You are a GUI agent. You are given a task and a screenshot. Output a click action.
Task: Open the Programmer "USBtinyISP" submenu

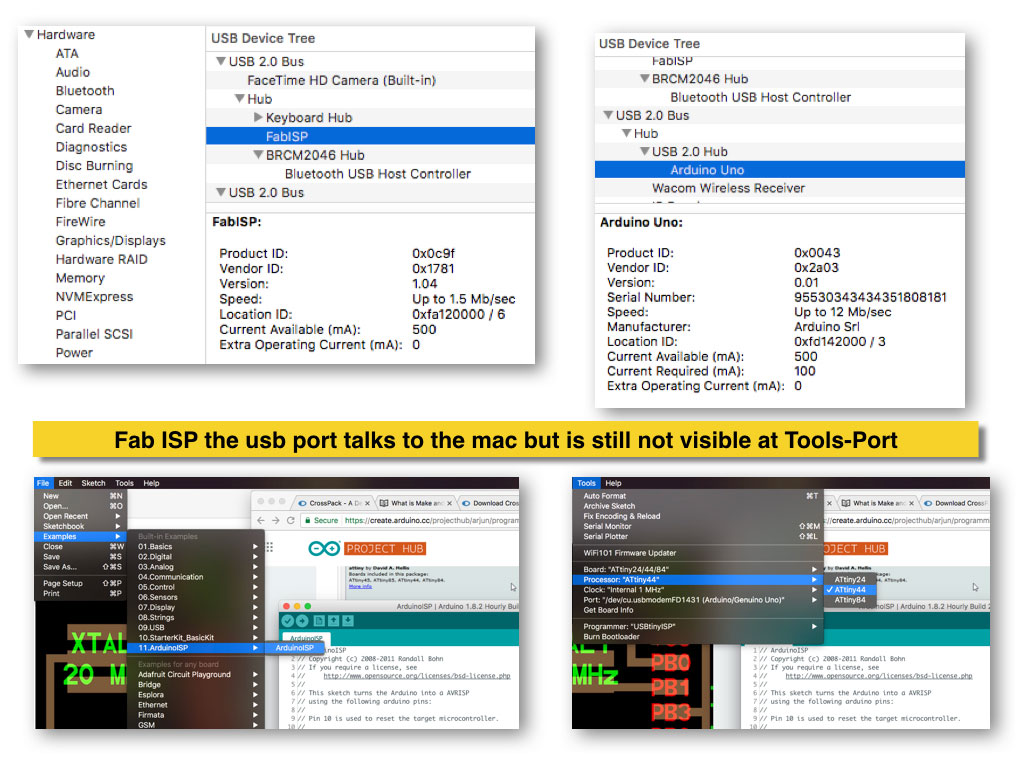697,626
